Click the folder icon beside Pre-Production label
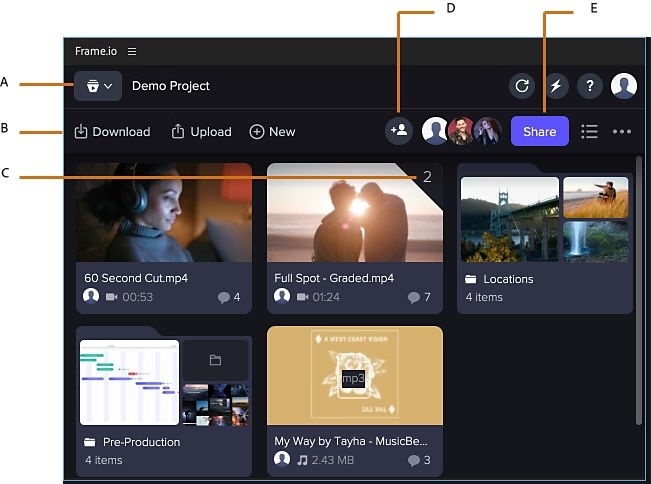 (90, 442)
